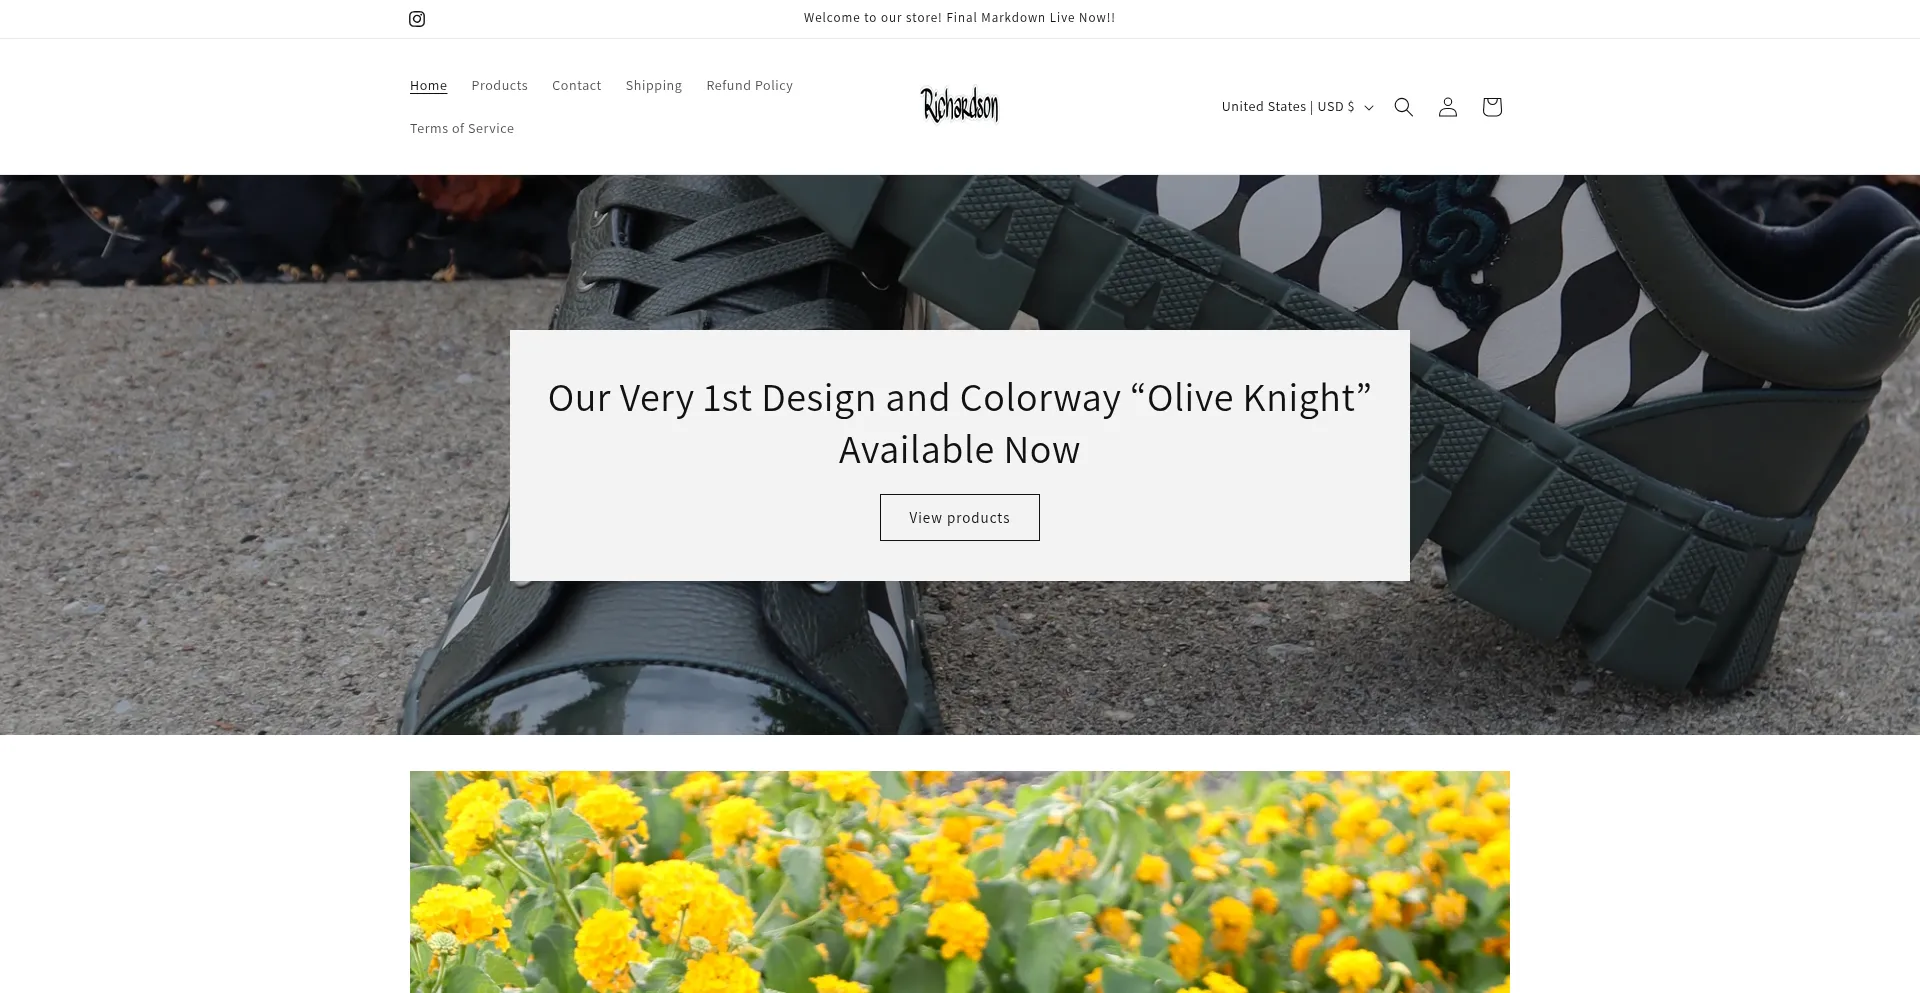1920x993 pixels.
Task: Expand the United States | USD $ selector
Action: (1297, 107)
